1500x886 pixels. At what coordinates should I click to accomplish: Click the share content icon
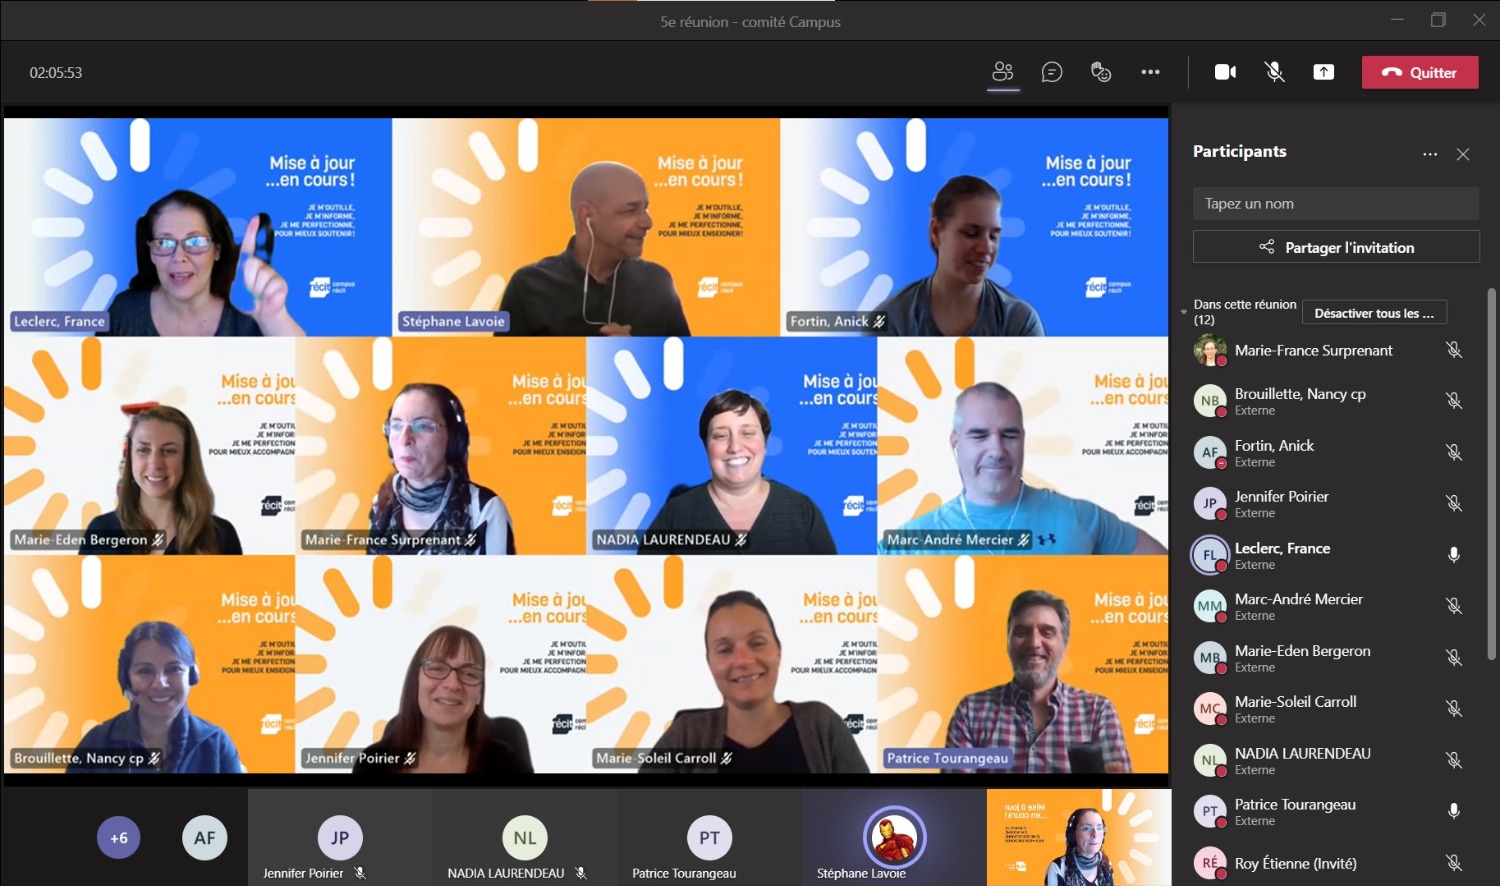coord(1323,72)
